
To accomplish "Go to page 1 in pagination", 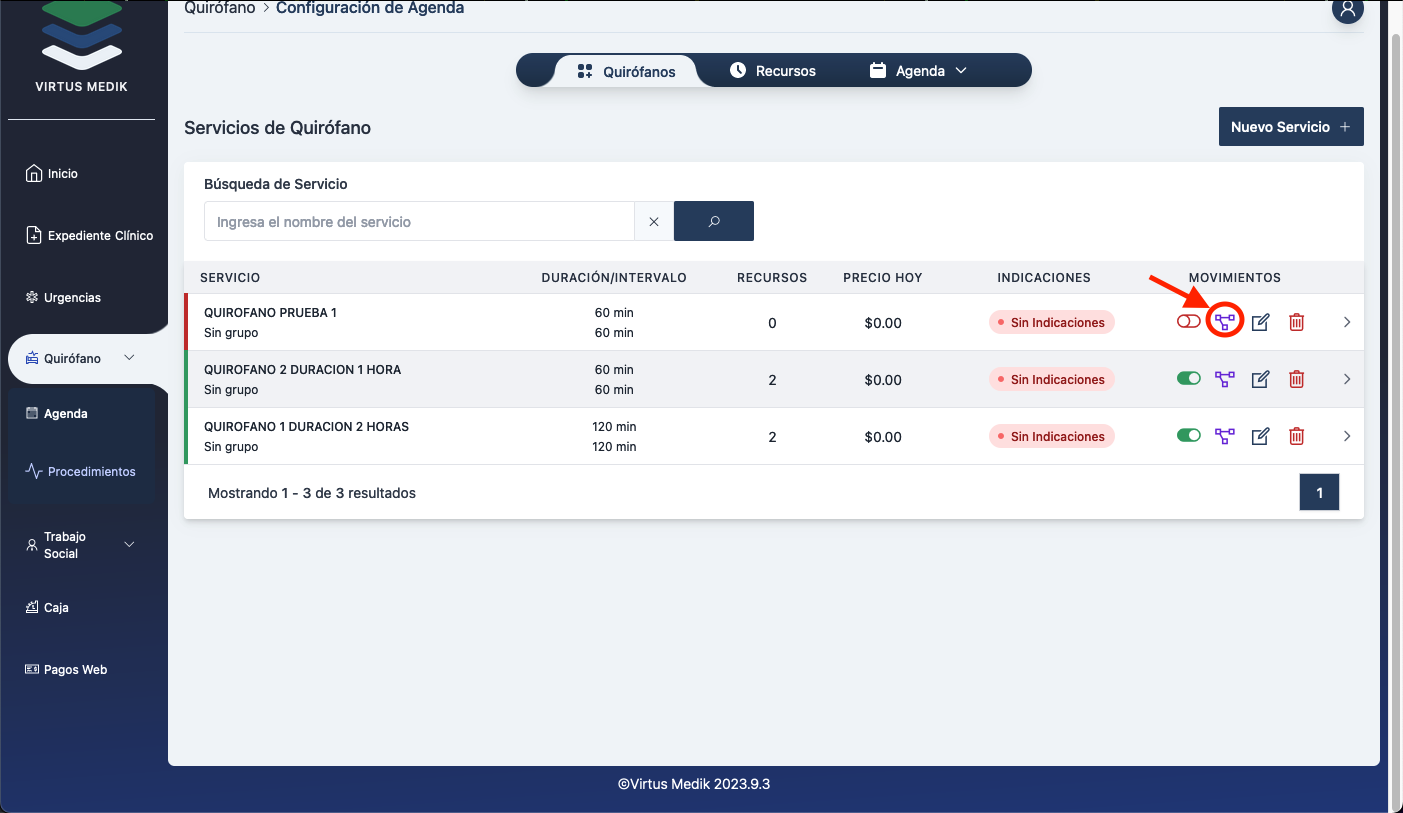I will click(x=1318, y=492).
